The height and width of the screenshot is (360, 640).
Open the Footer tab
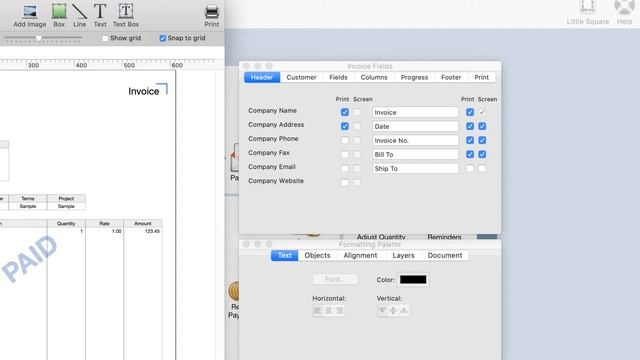click(x=451, y=77)
